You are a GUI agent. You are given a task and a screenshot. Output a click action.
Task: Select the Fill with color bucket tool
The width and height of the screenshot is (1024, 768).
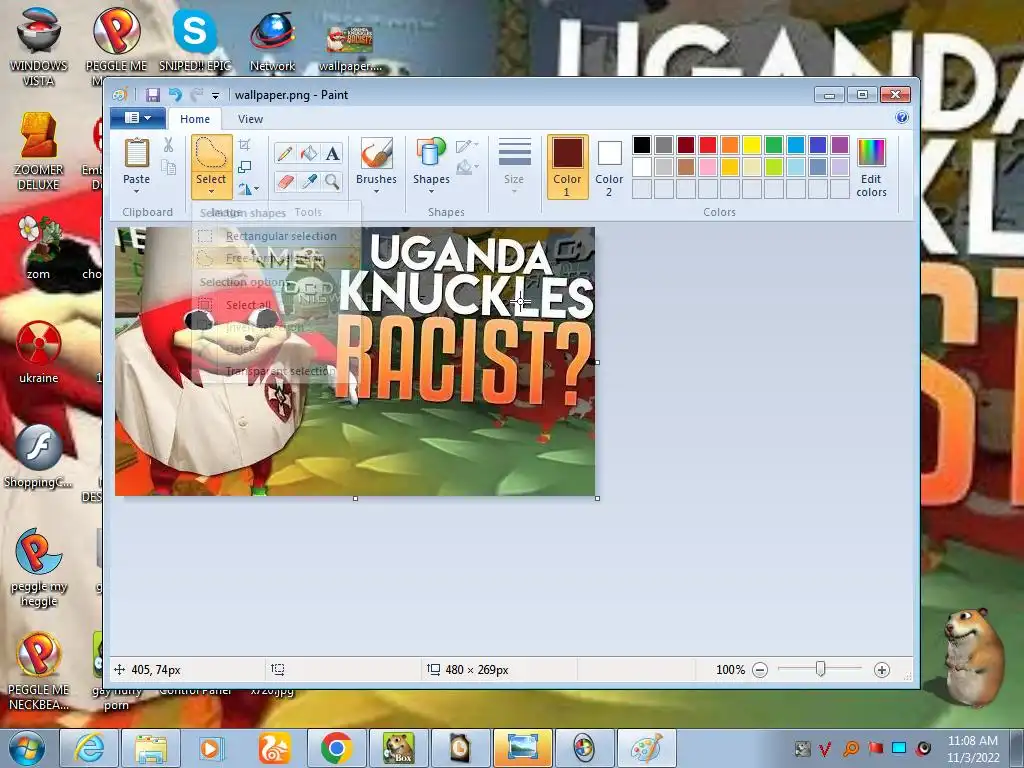tap(309, 153)
